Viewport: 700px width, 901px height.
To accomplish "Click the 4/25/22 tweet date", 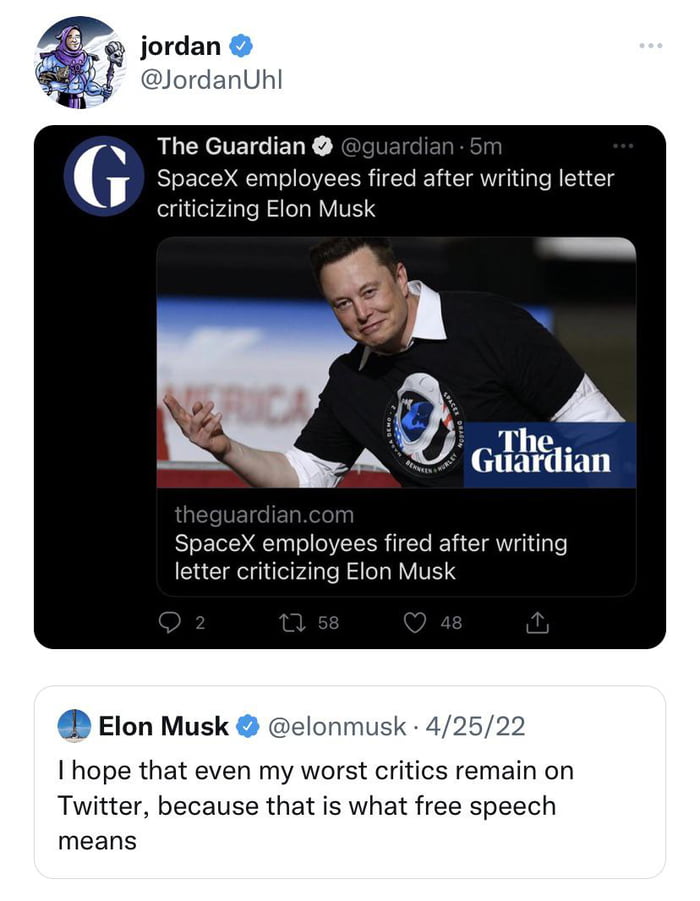I will 475,727.
